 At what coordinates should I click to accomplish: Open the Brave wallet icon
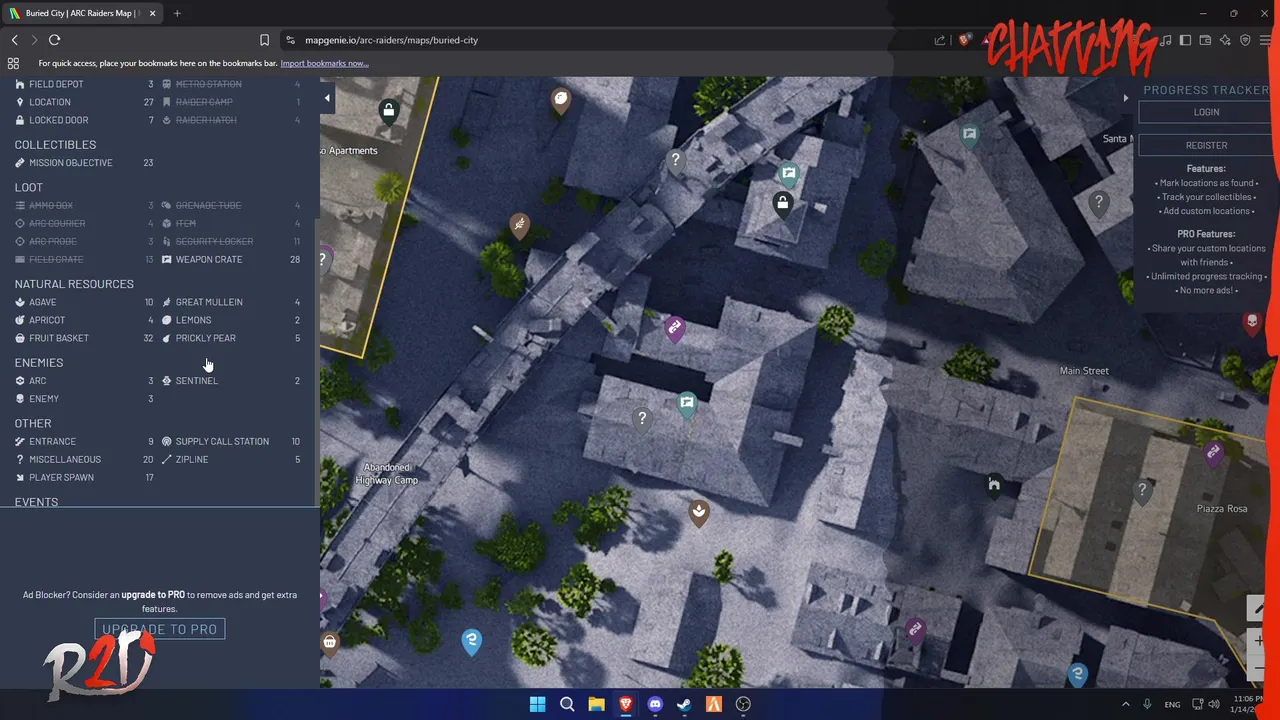(1205, 40)
